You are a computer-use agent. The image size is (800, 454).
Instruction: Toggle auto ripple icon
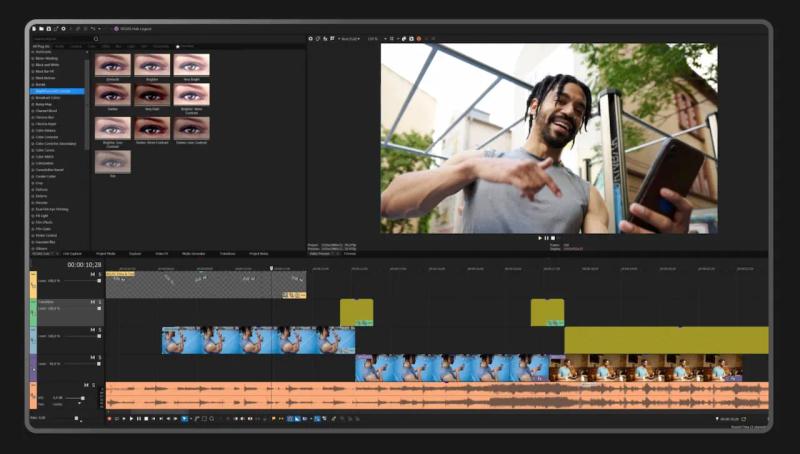pyautogui.click(x=305, y=418)
